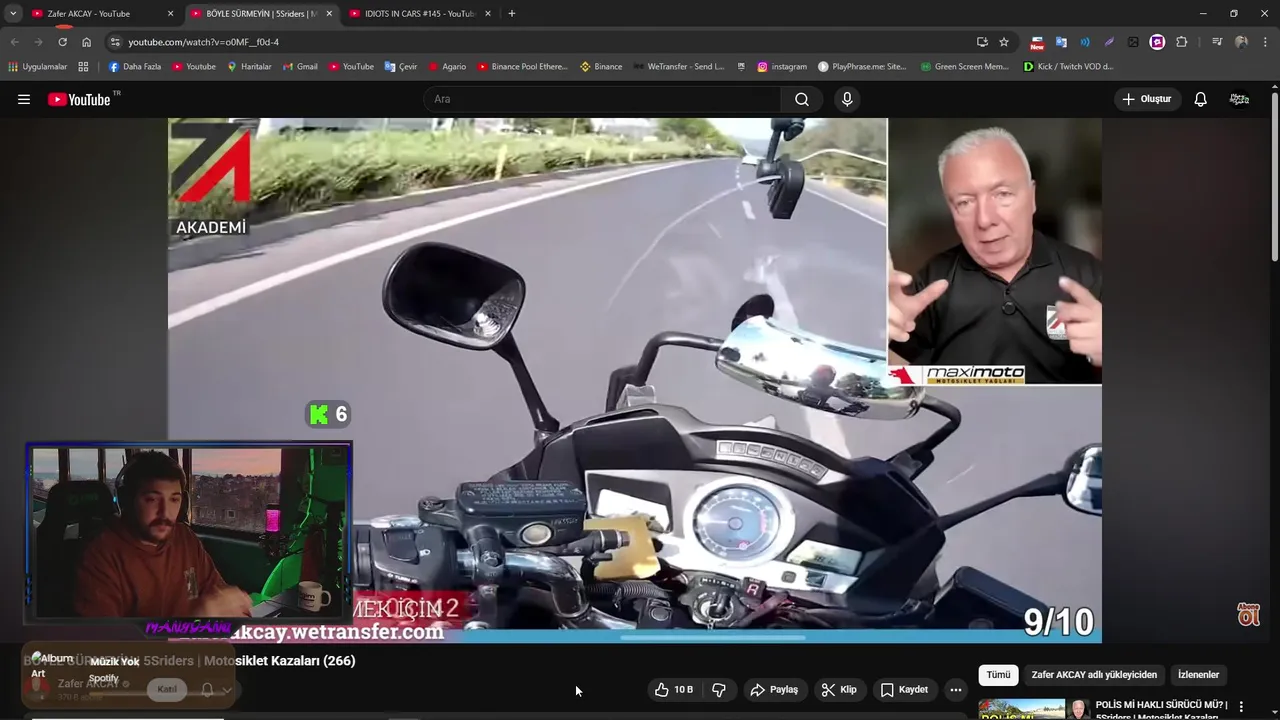The width and height of the screenshot is (1280, 720).
Task: View site information icon in address bar
Action: pyautogui.click(x=115, y=42)
